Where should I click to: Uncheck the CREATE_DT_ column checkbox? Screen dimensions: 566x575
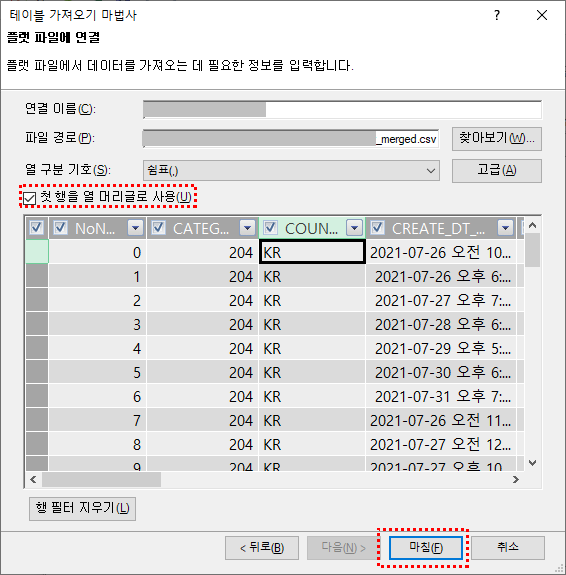[377, 228]
